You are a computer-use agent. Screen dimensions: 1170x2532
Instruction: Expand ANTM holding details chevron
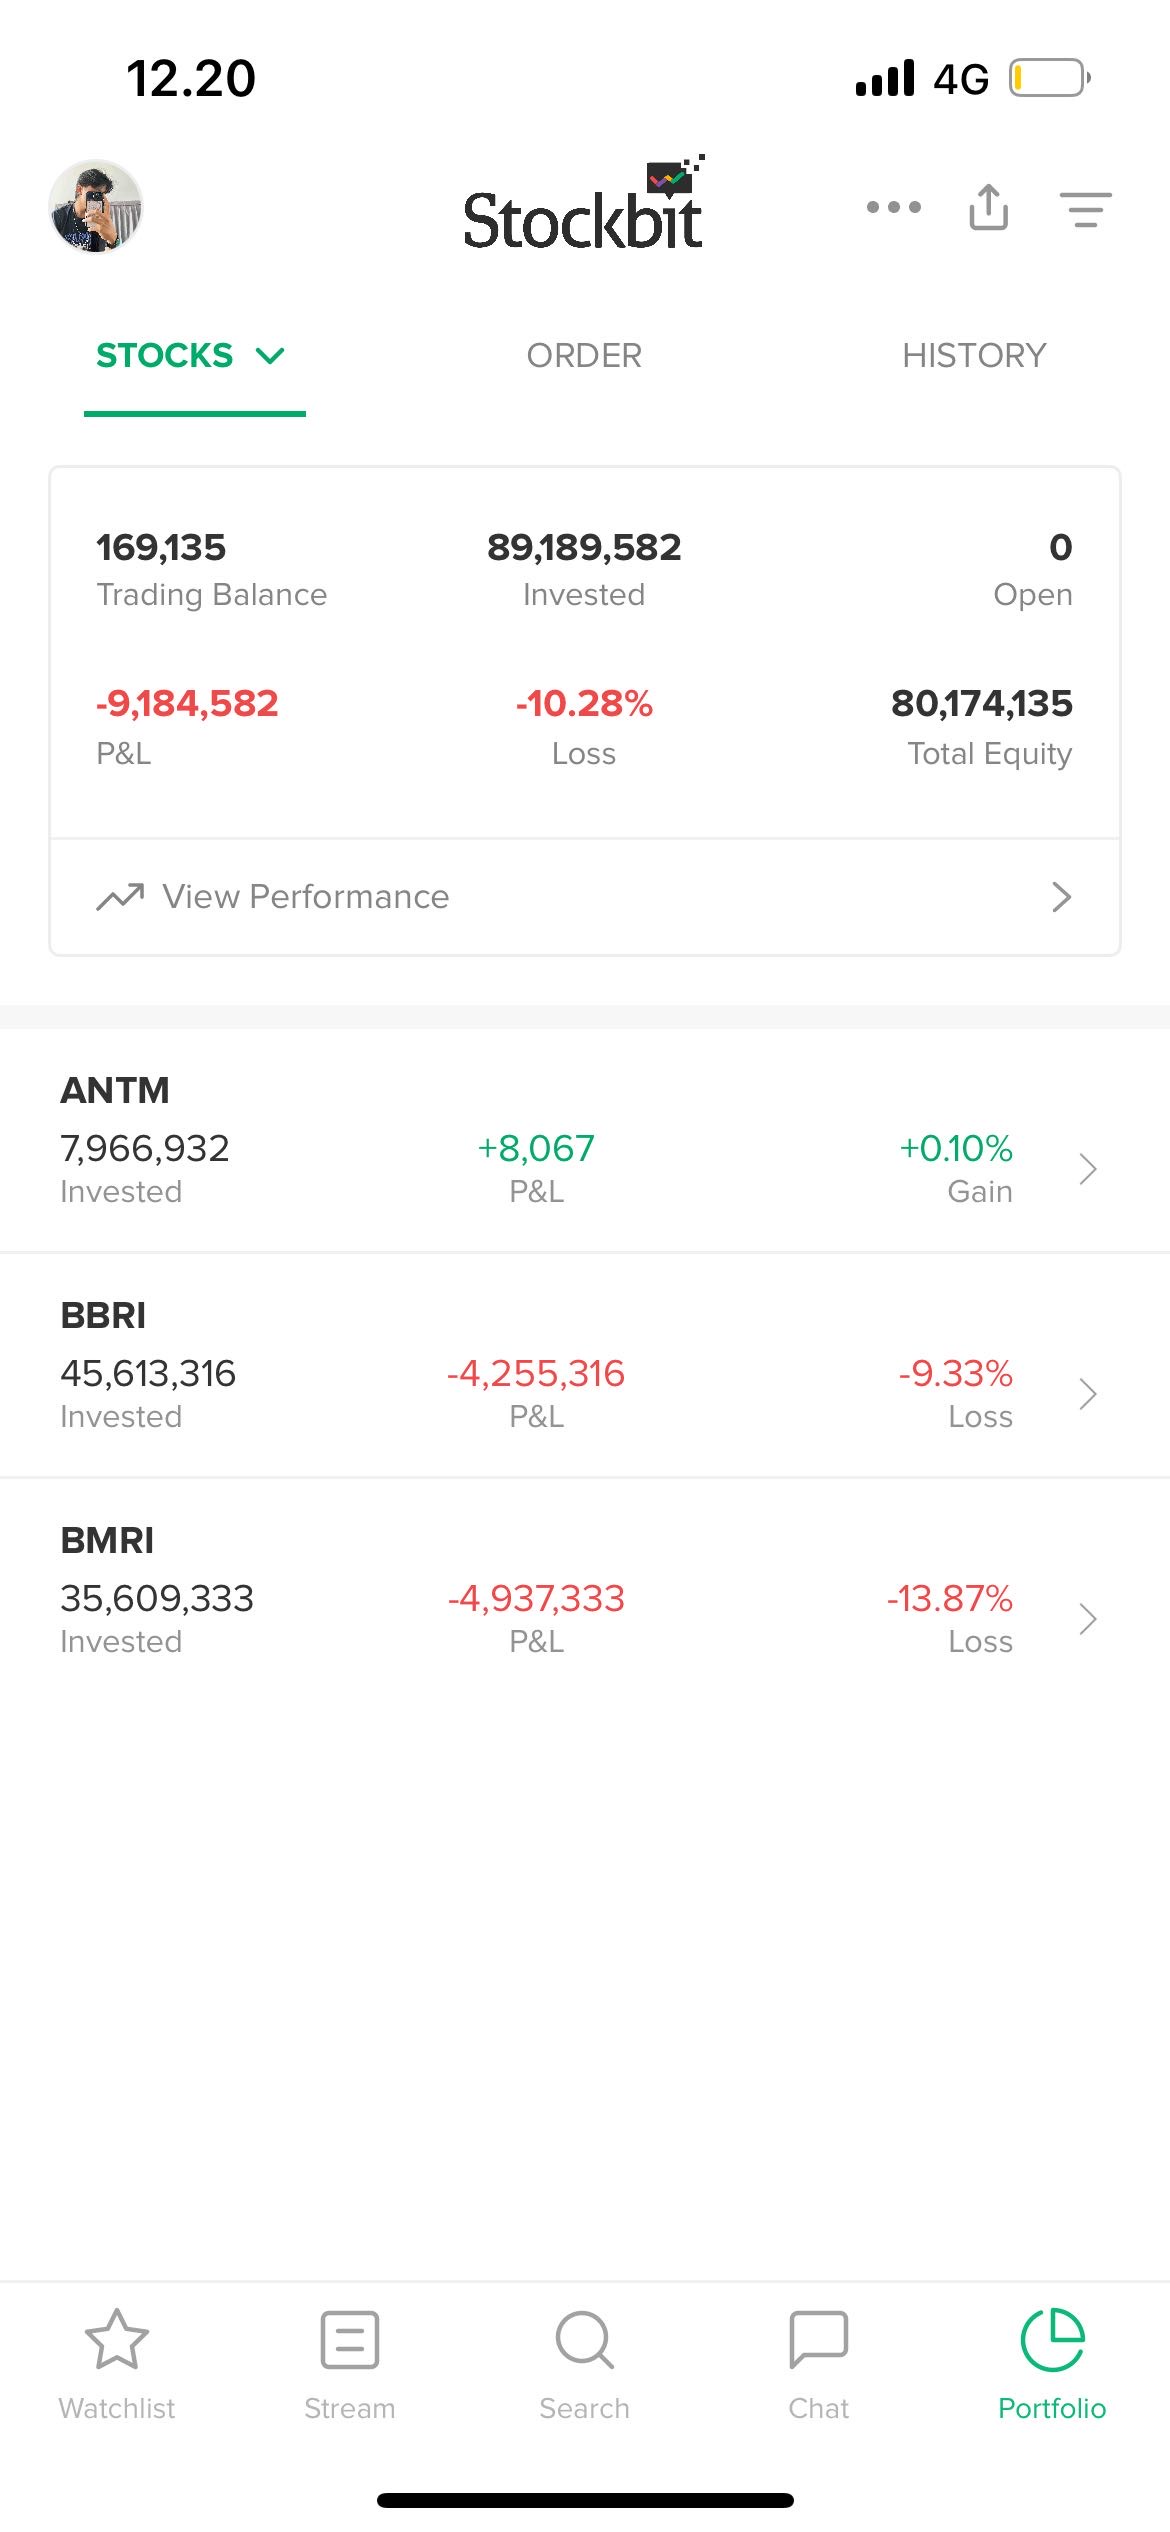pyautogui.click(x=1088, y=1168)
